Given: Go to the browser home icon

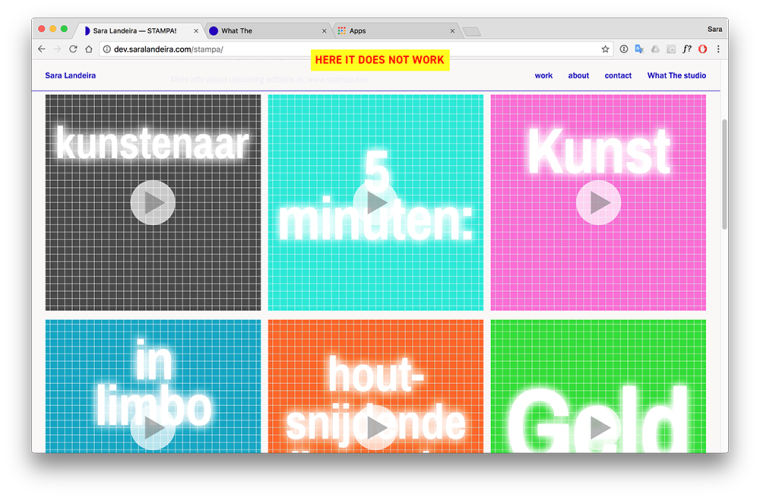Looking at the screenshot, I should point(89,49).
